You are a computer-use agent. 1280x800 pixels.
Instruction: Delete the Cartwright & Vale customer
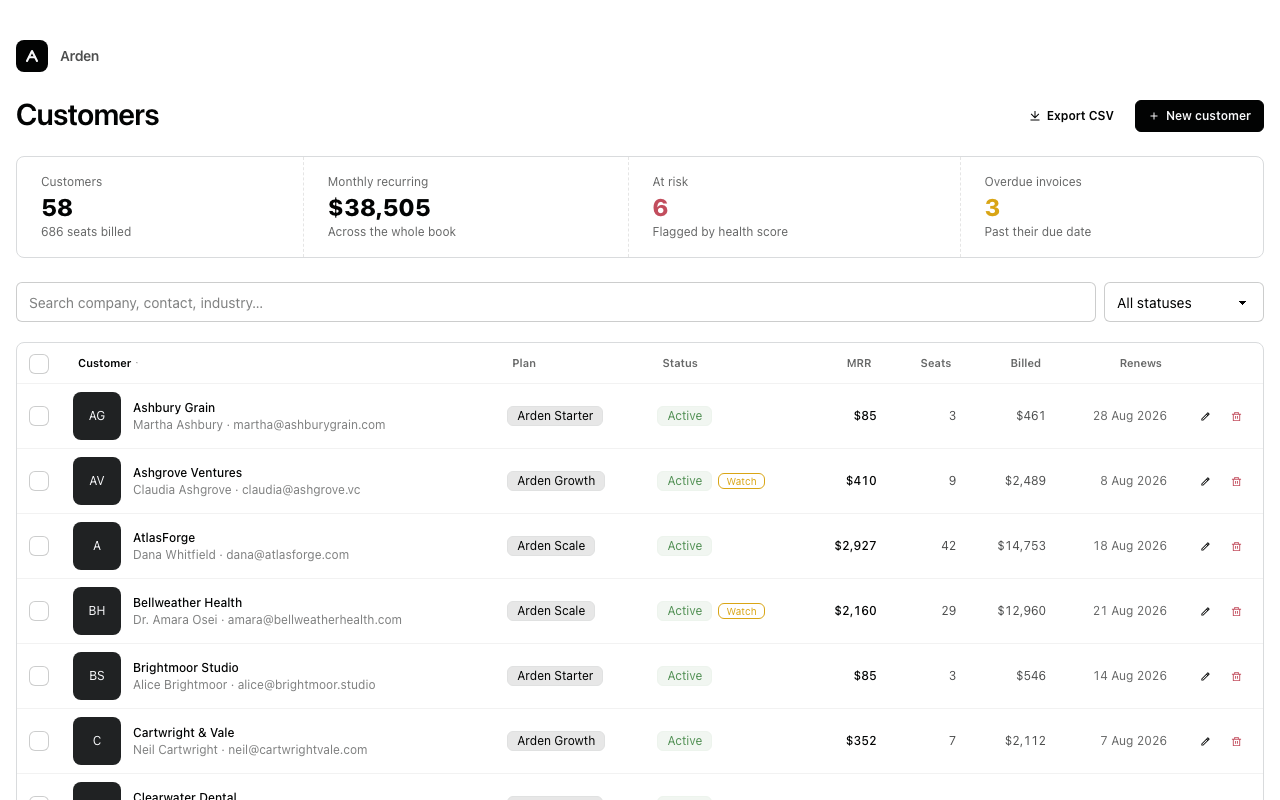(x=1236, y=741)
